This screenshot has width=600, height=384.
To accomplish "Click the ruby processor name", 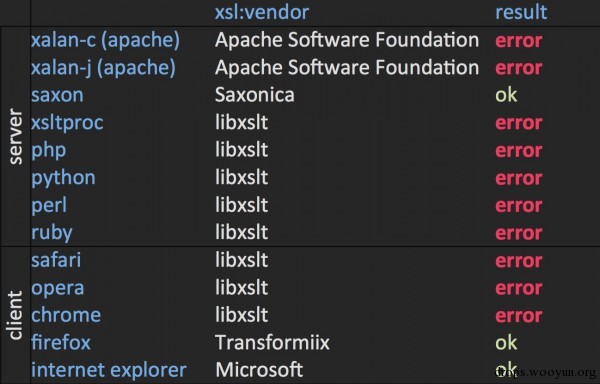I will coord(52,233).
